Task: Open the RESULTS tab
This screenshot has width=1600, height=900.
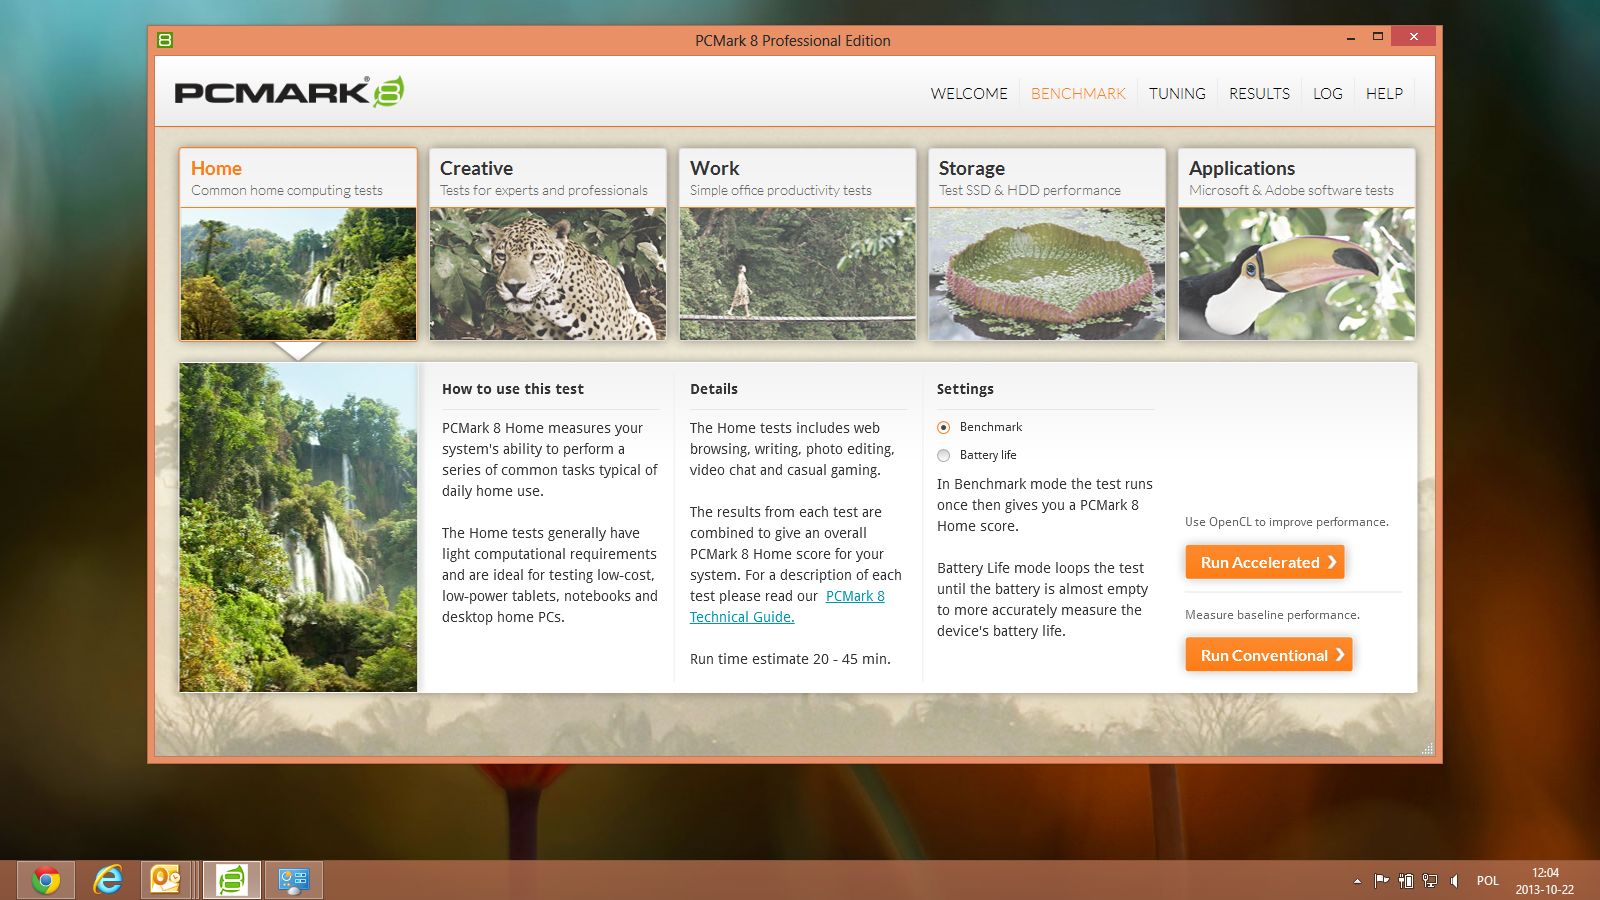Action: click(1259, 93)
